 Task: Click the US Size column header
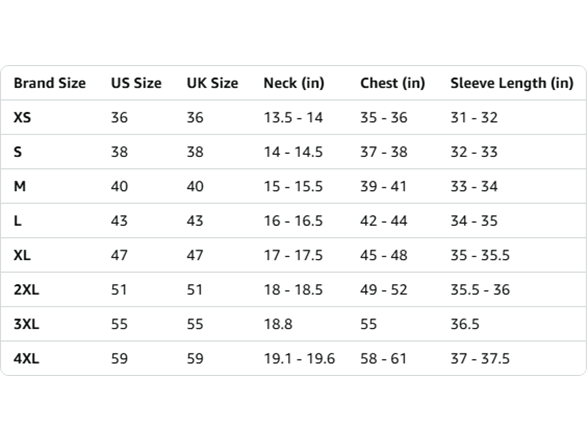tap(136, 83)
